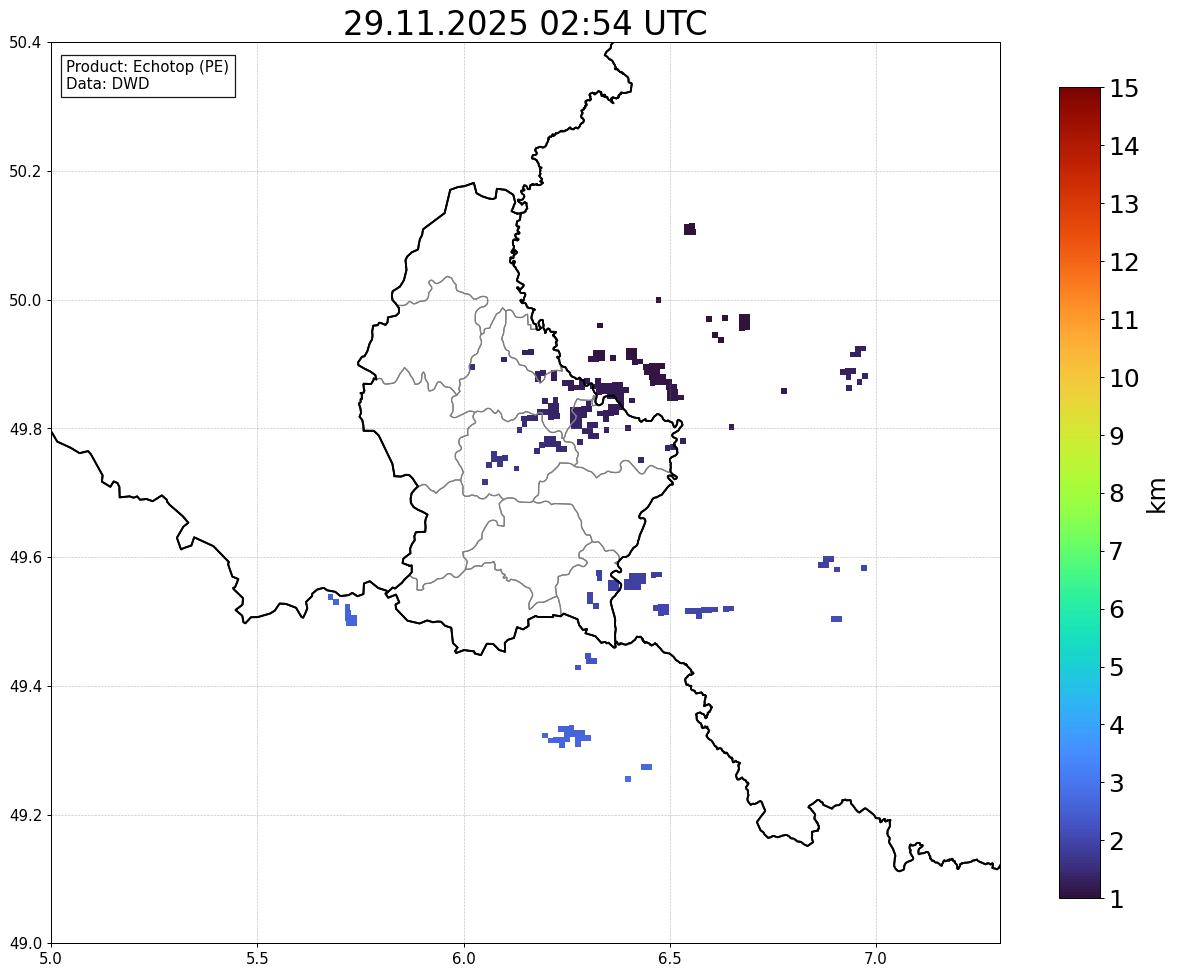Click the colorbar gradient scale

click(x=1080, y=493)
